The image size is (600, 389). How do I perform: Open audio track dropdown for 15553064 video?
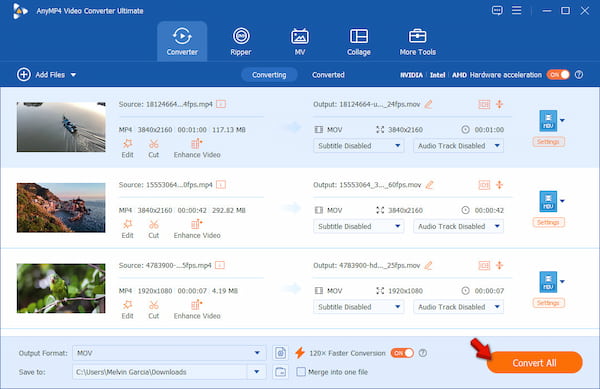[x=458, y=226]
